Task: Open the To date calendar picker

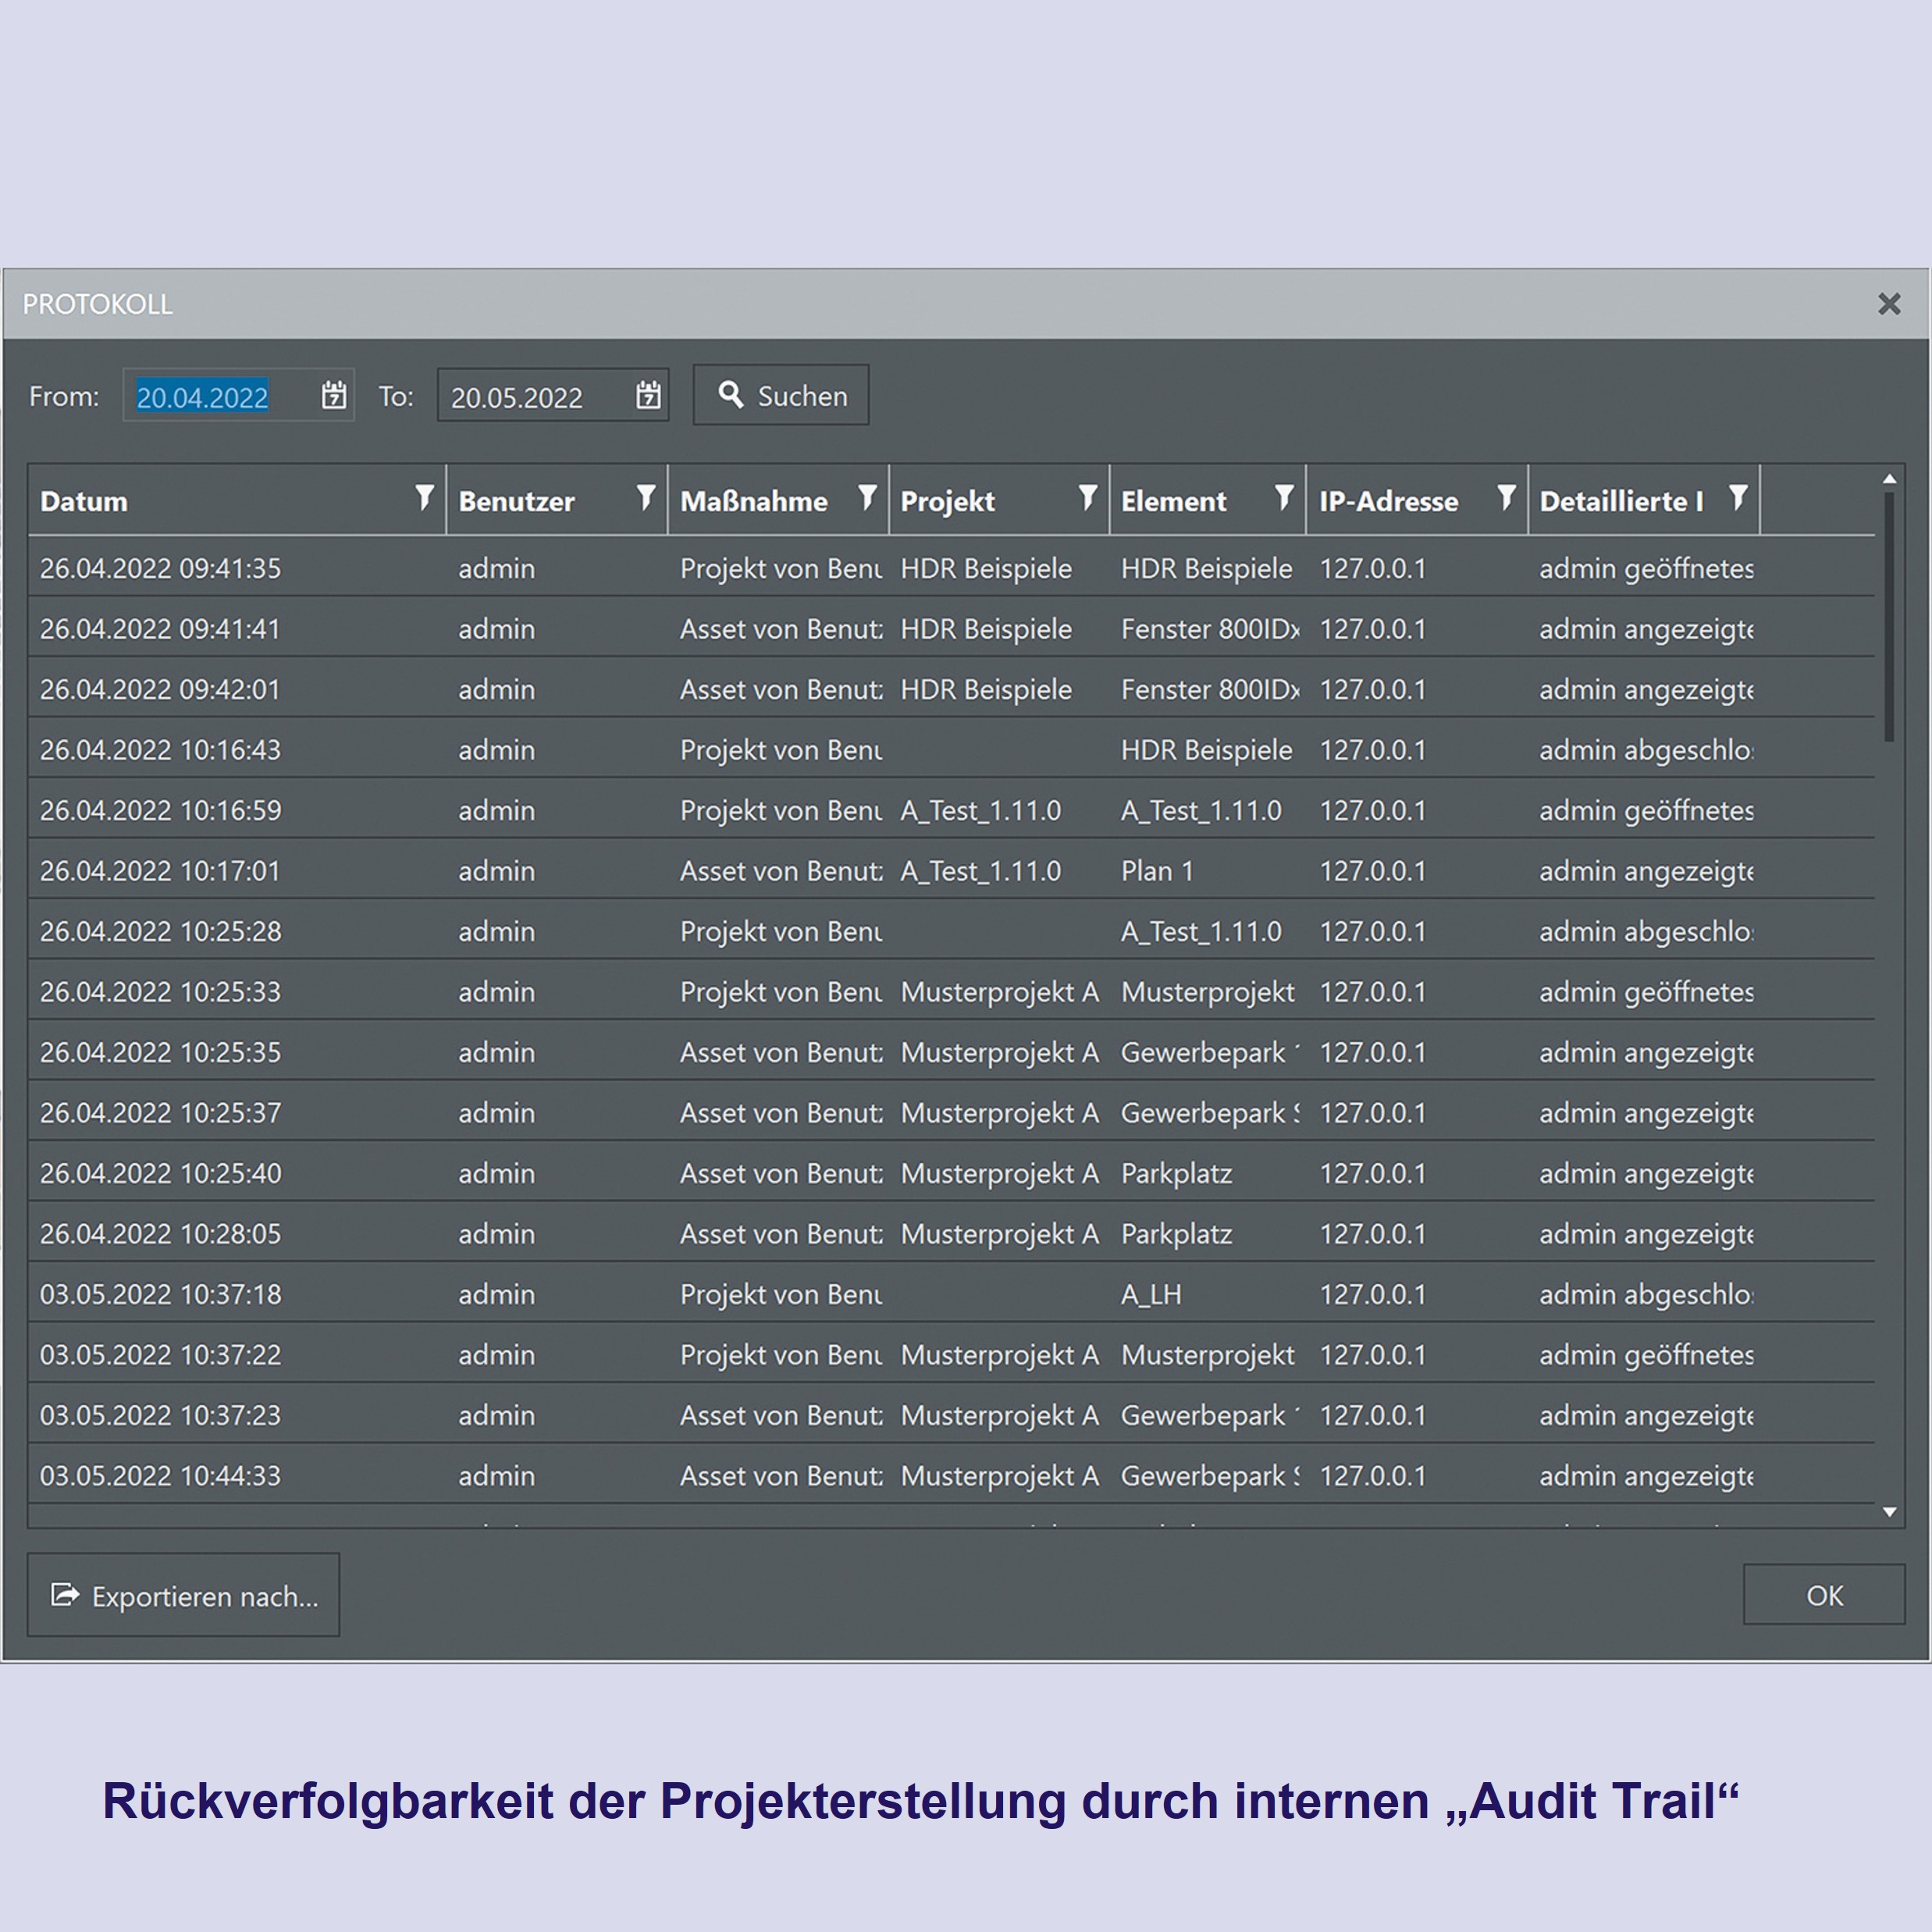Action: [x=648, y=396]
